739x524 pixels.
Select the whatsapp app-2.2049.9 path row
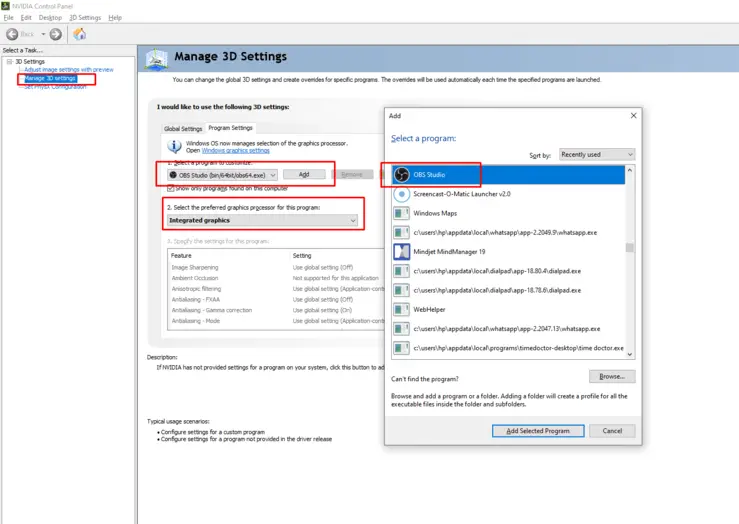(x=509, y=232)
